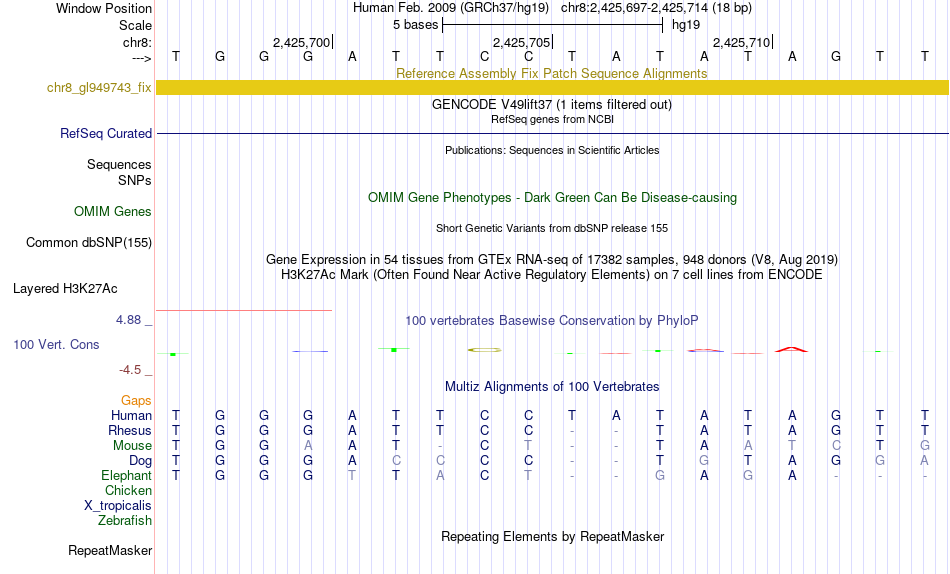Image resolution: width=950 pixels, height=574 pixels.
Task: Click the 100 Vert. Cons label
Action: pyautogui.click(x=56, y=345)
